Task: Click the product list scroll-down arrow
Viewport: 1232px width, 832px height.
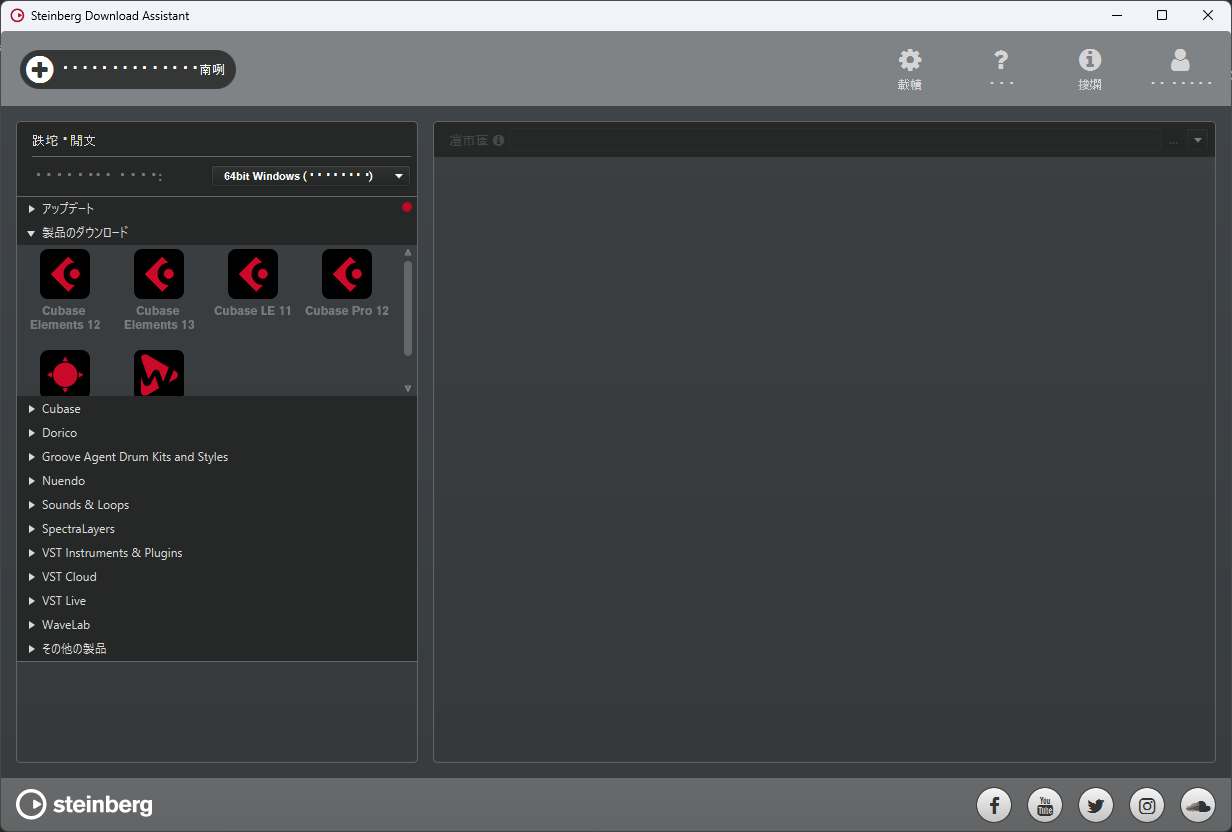Action: 408,388
